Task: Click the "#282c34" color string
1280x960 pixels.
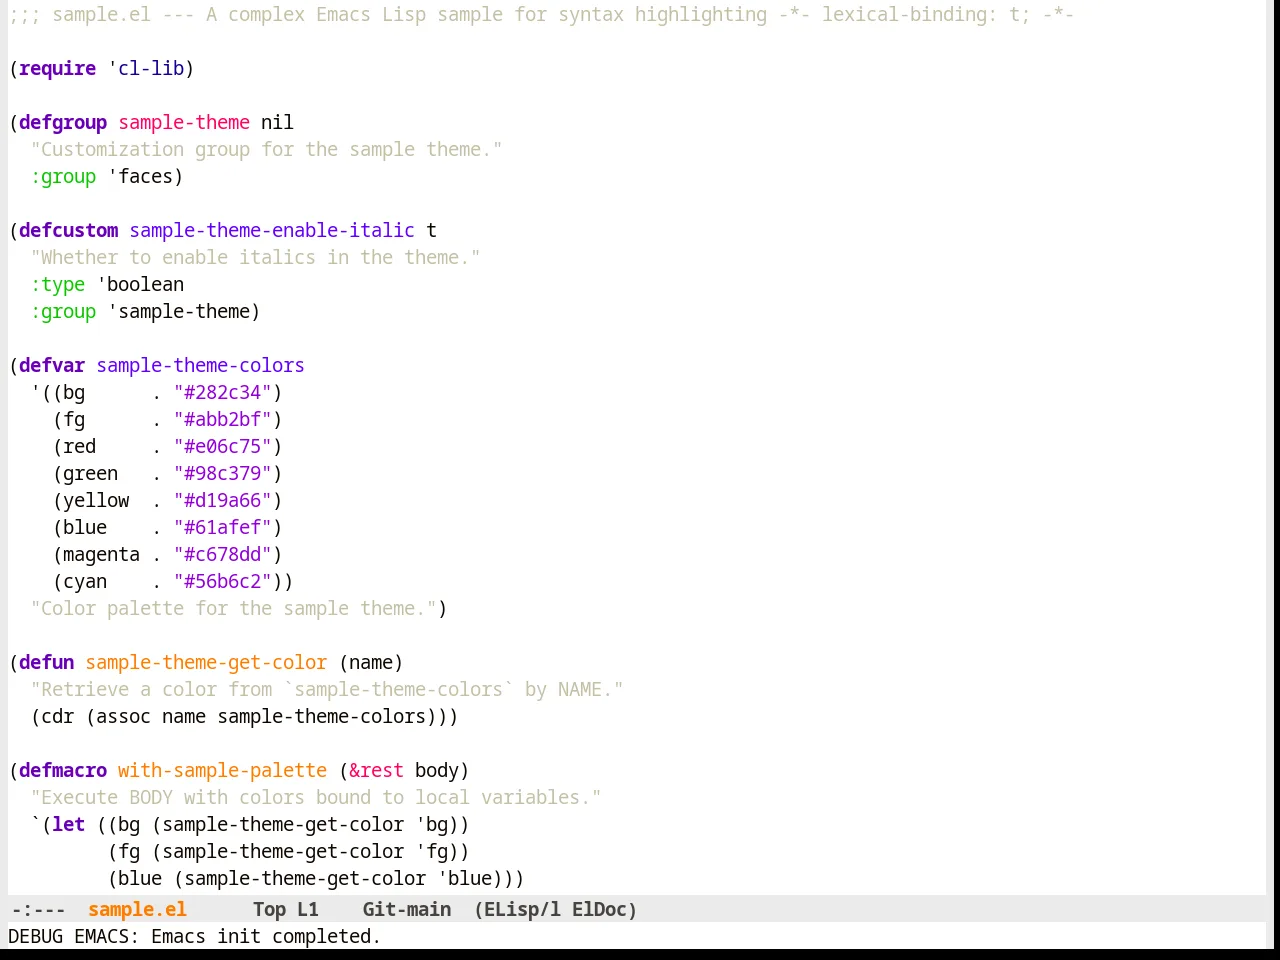Action: coord(223,392)
